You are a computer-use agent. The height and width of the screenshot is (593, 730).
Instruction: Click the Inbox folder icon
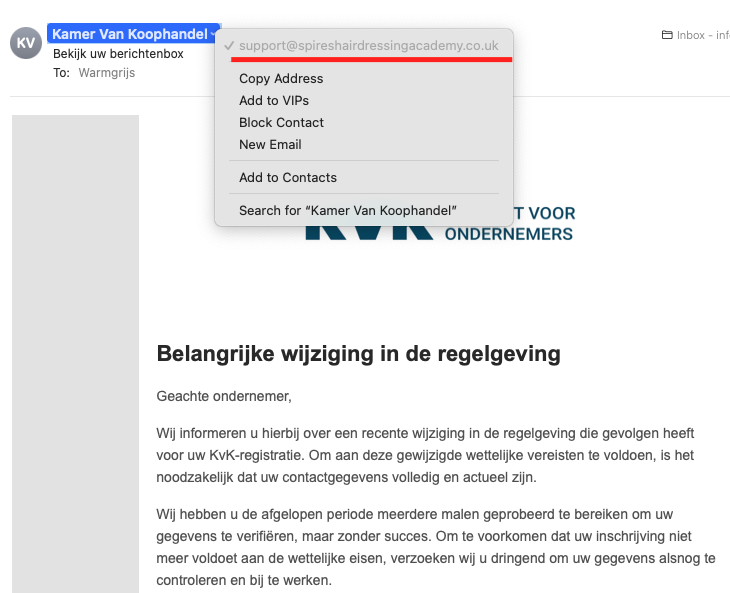point(667,35)
